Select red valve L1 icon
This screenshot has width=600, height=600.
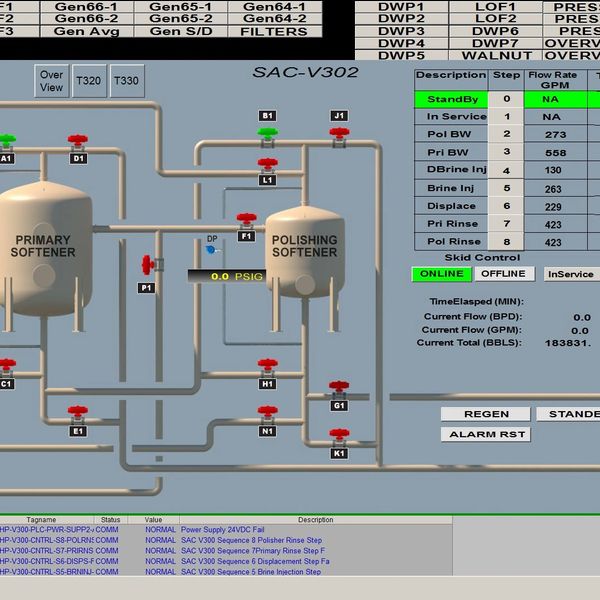tap(267, 164)
